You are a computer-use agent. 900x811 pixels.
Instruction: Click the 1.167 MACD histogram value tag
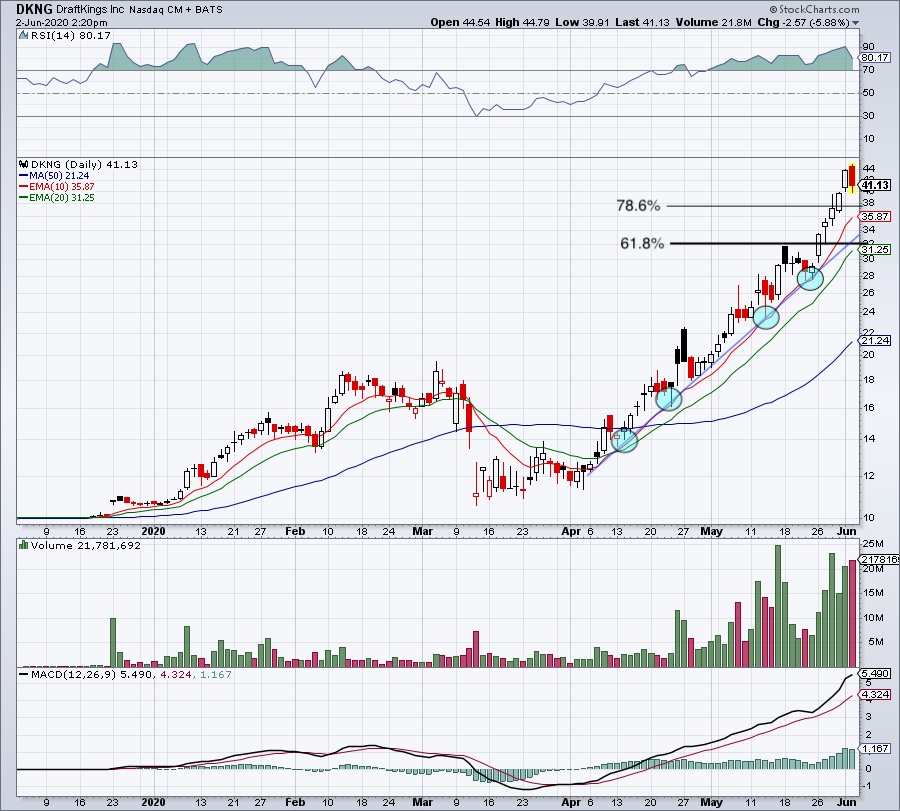[875, 748]
